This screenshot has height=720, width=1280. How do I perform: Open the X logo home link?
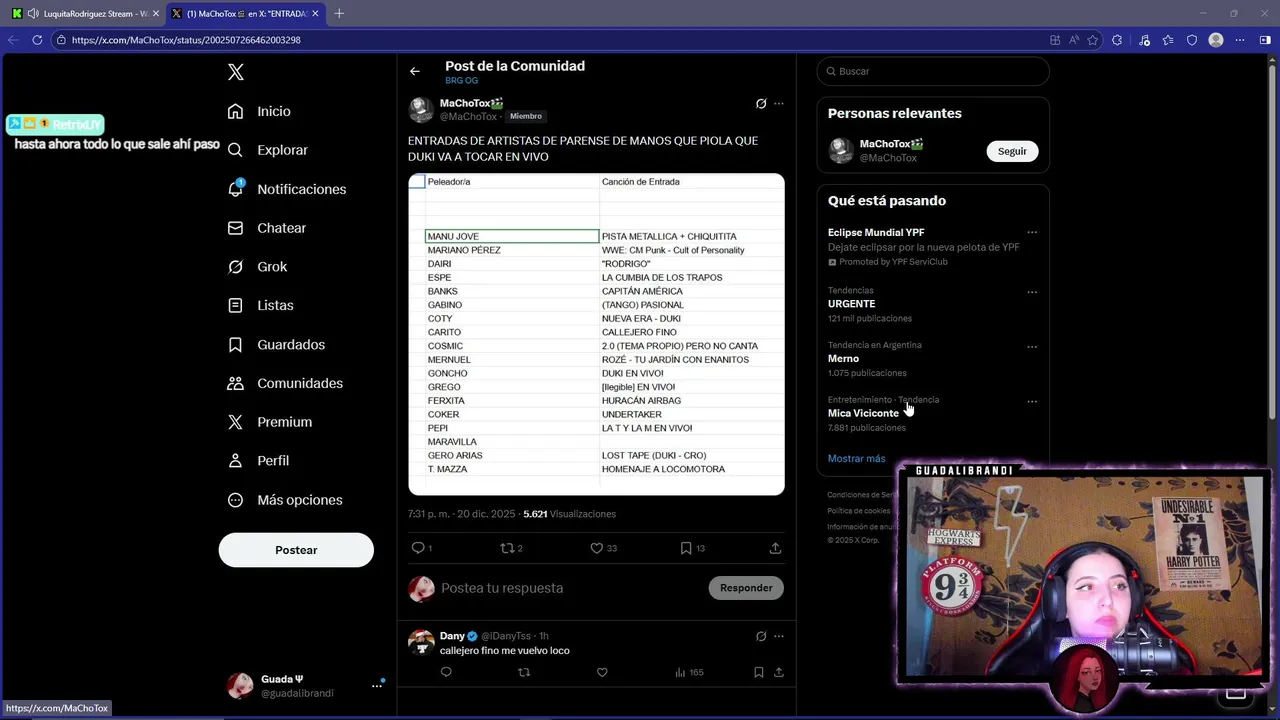(x=236, y=72)
